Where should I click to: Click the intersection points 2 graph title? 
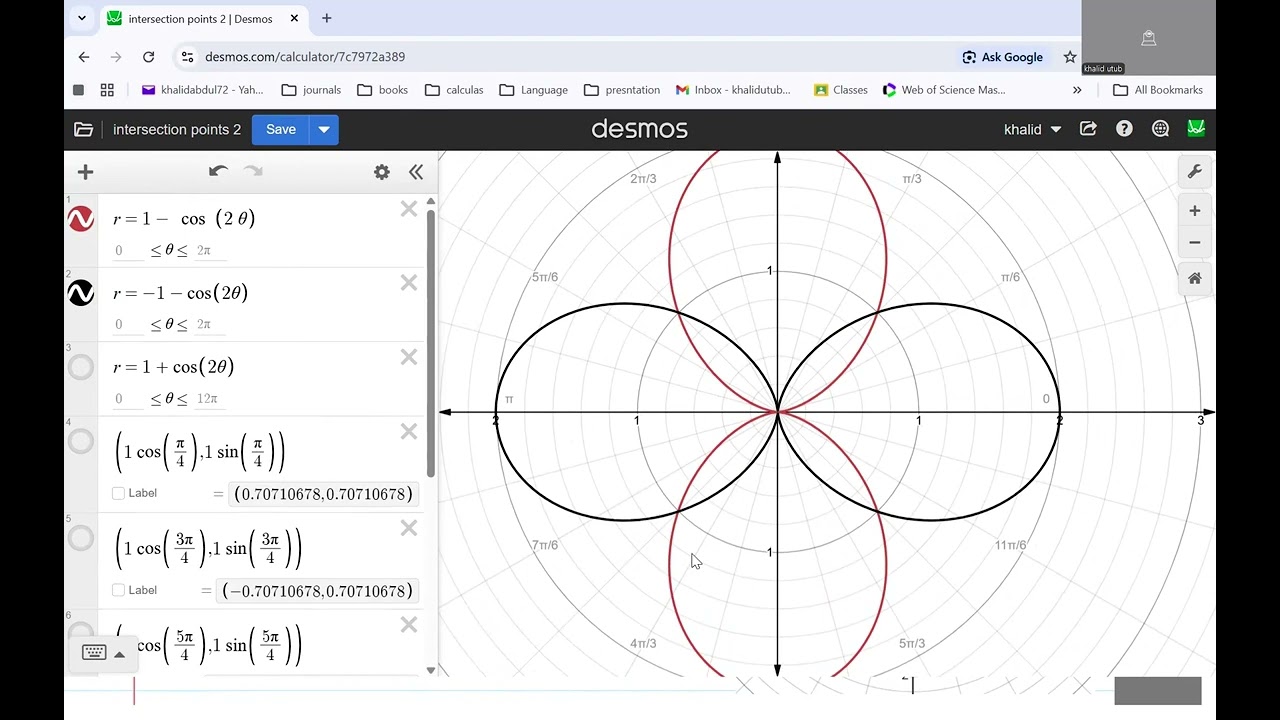pos(177,130)
